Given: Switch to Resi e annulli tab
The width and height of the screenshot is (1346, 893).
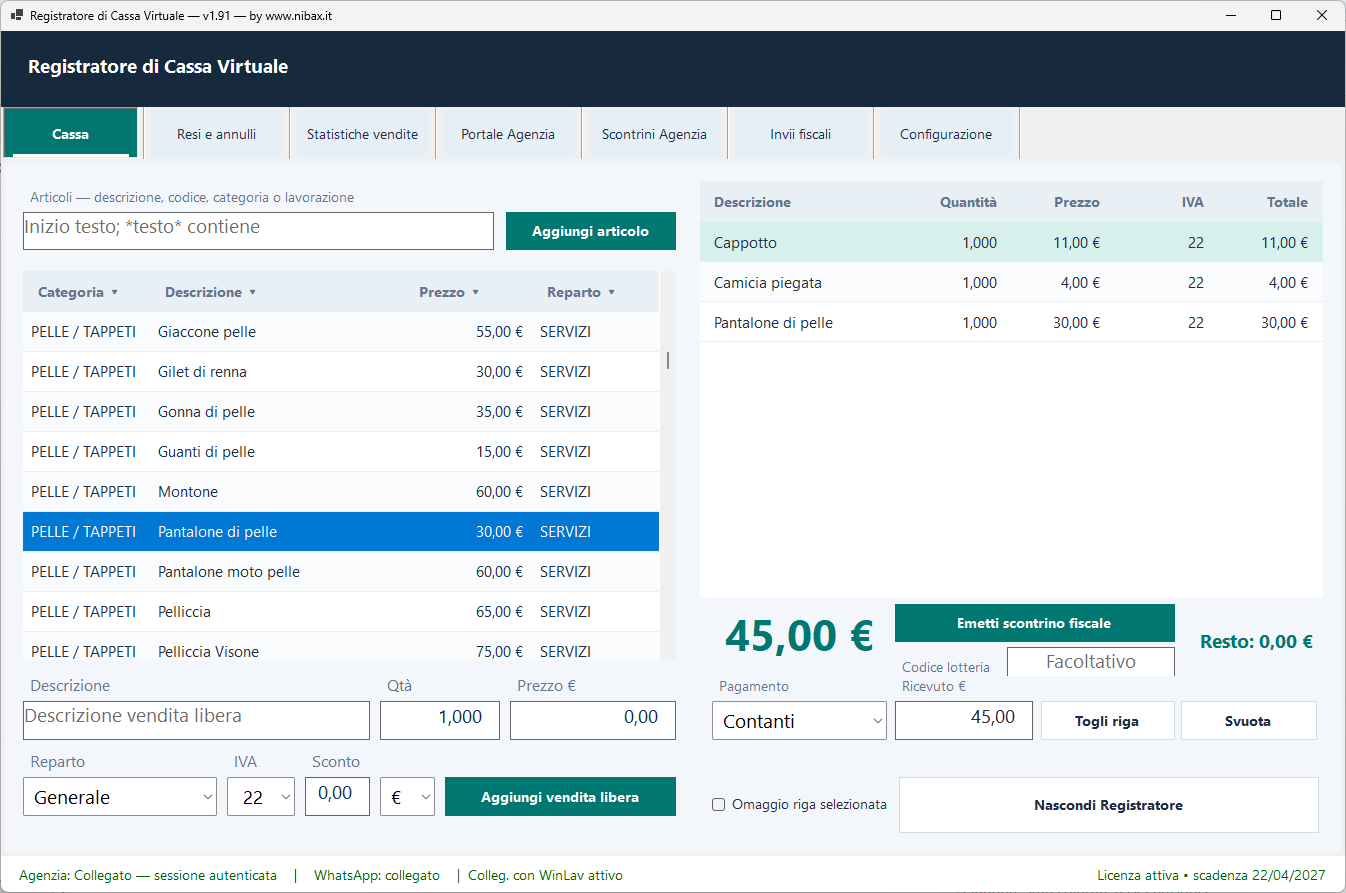Looking at the screenshot, I should click(x=216, y=134).
